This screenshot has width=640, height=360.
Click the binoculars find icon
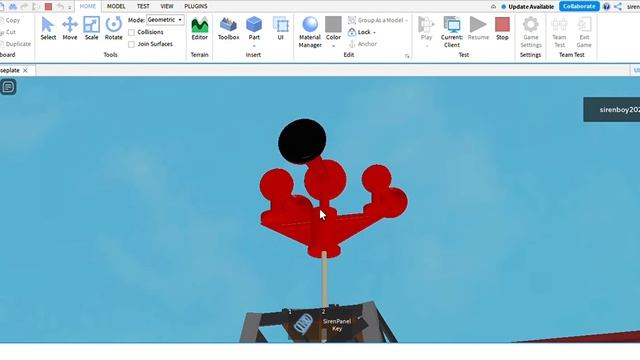tap(13, 7)
